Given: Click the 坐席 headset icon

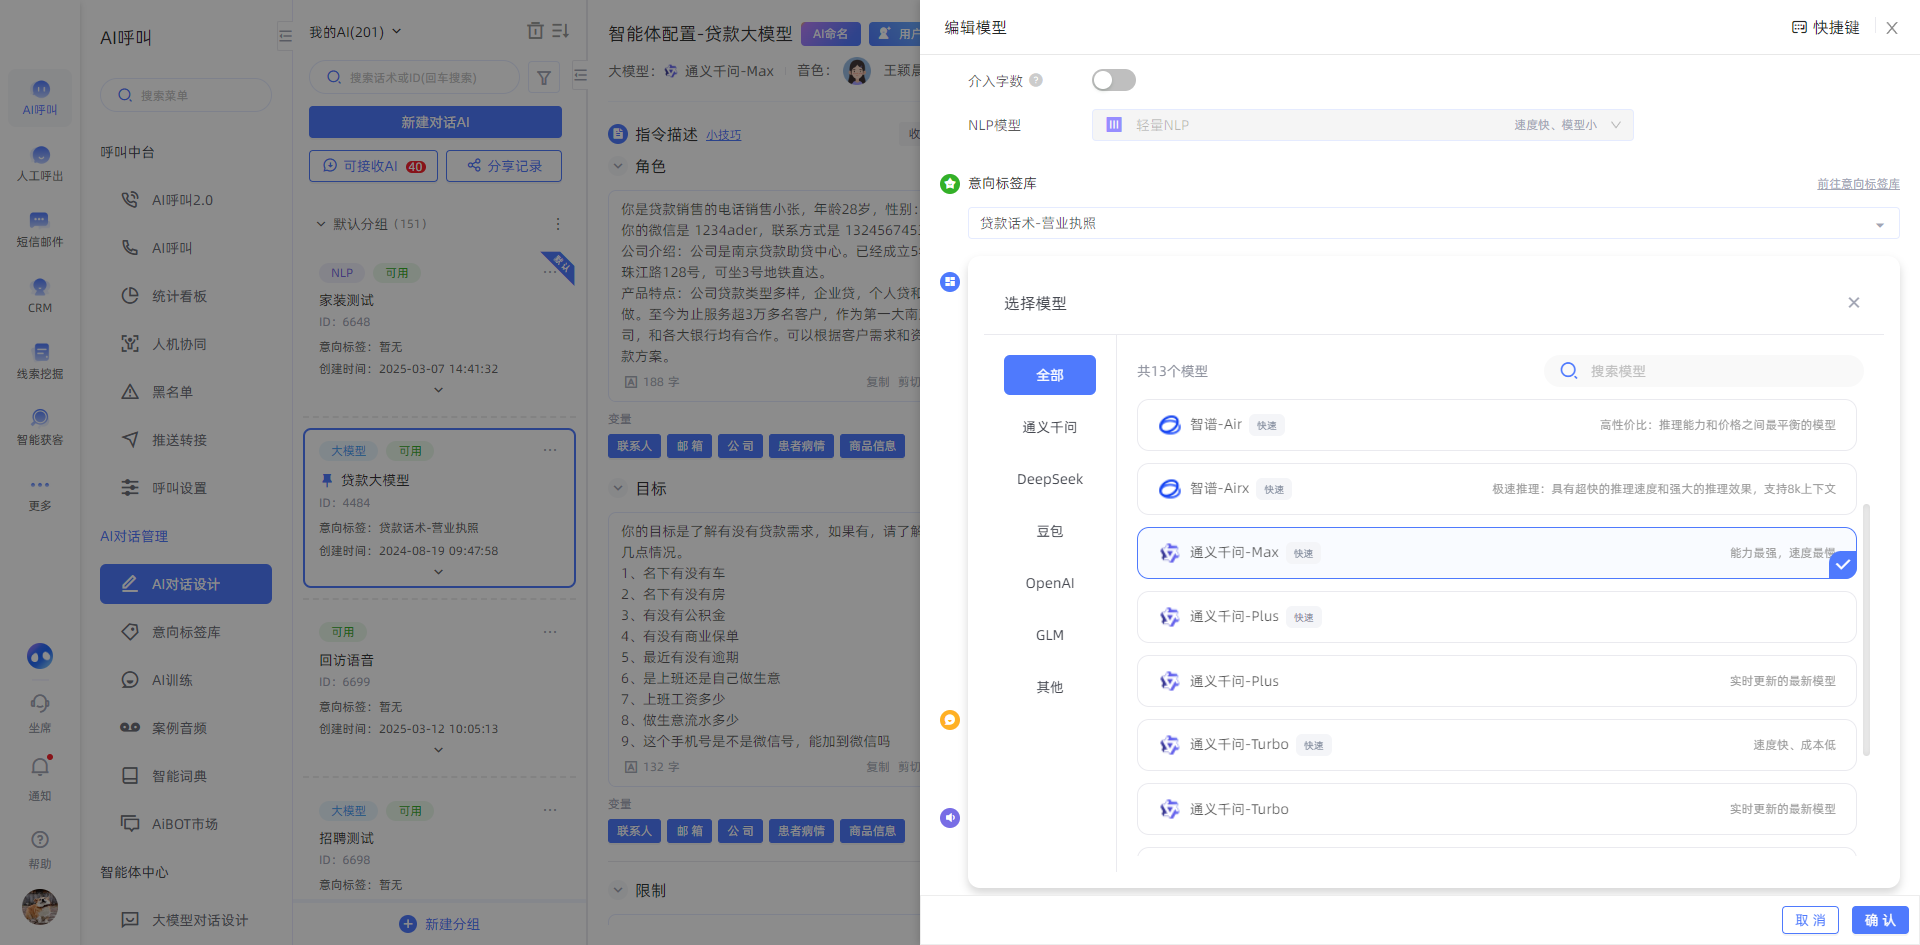Looking at the screenshot, I should tap(40, 703).
